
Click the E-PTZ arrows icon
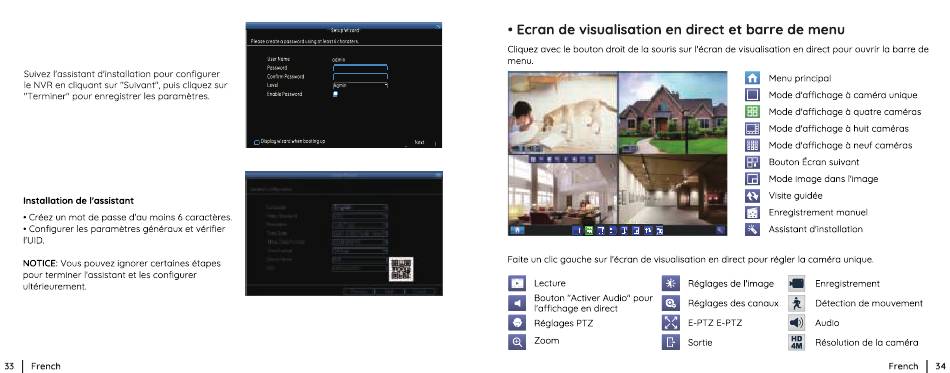point(669,323)
